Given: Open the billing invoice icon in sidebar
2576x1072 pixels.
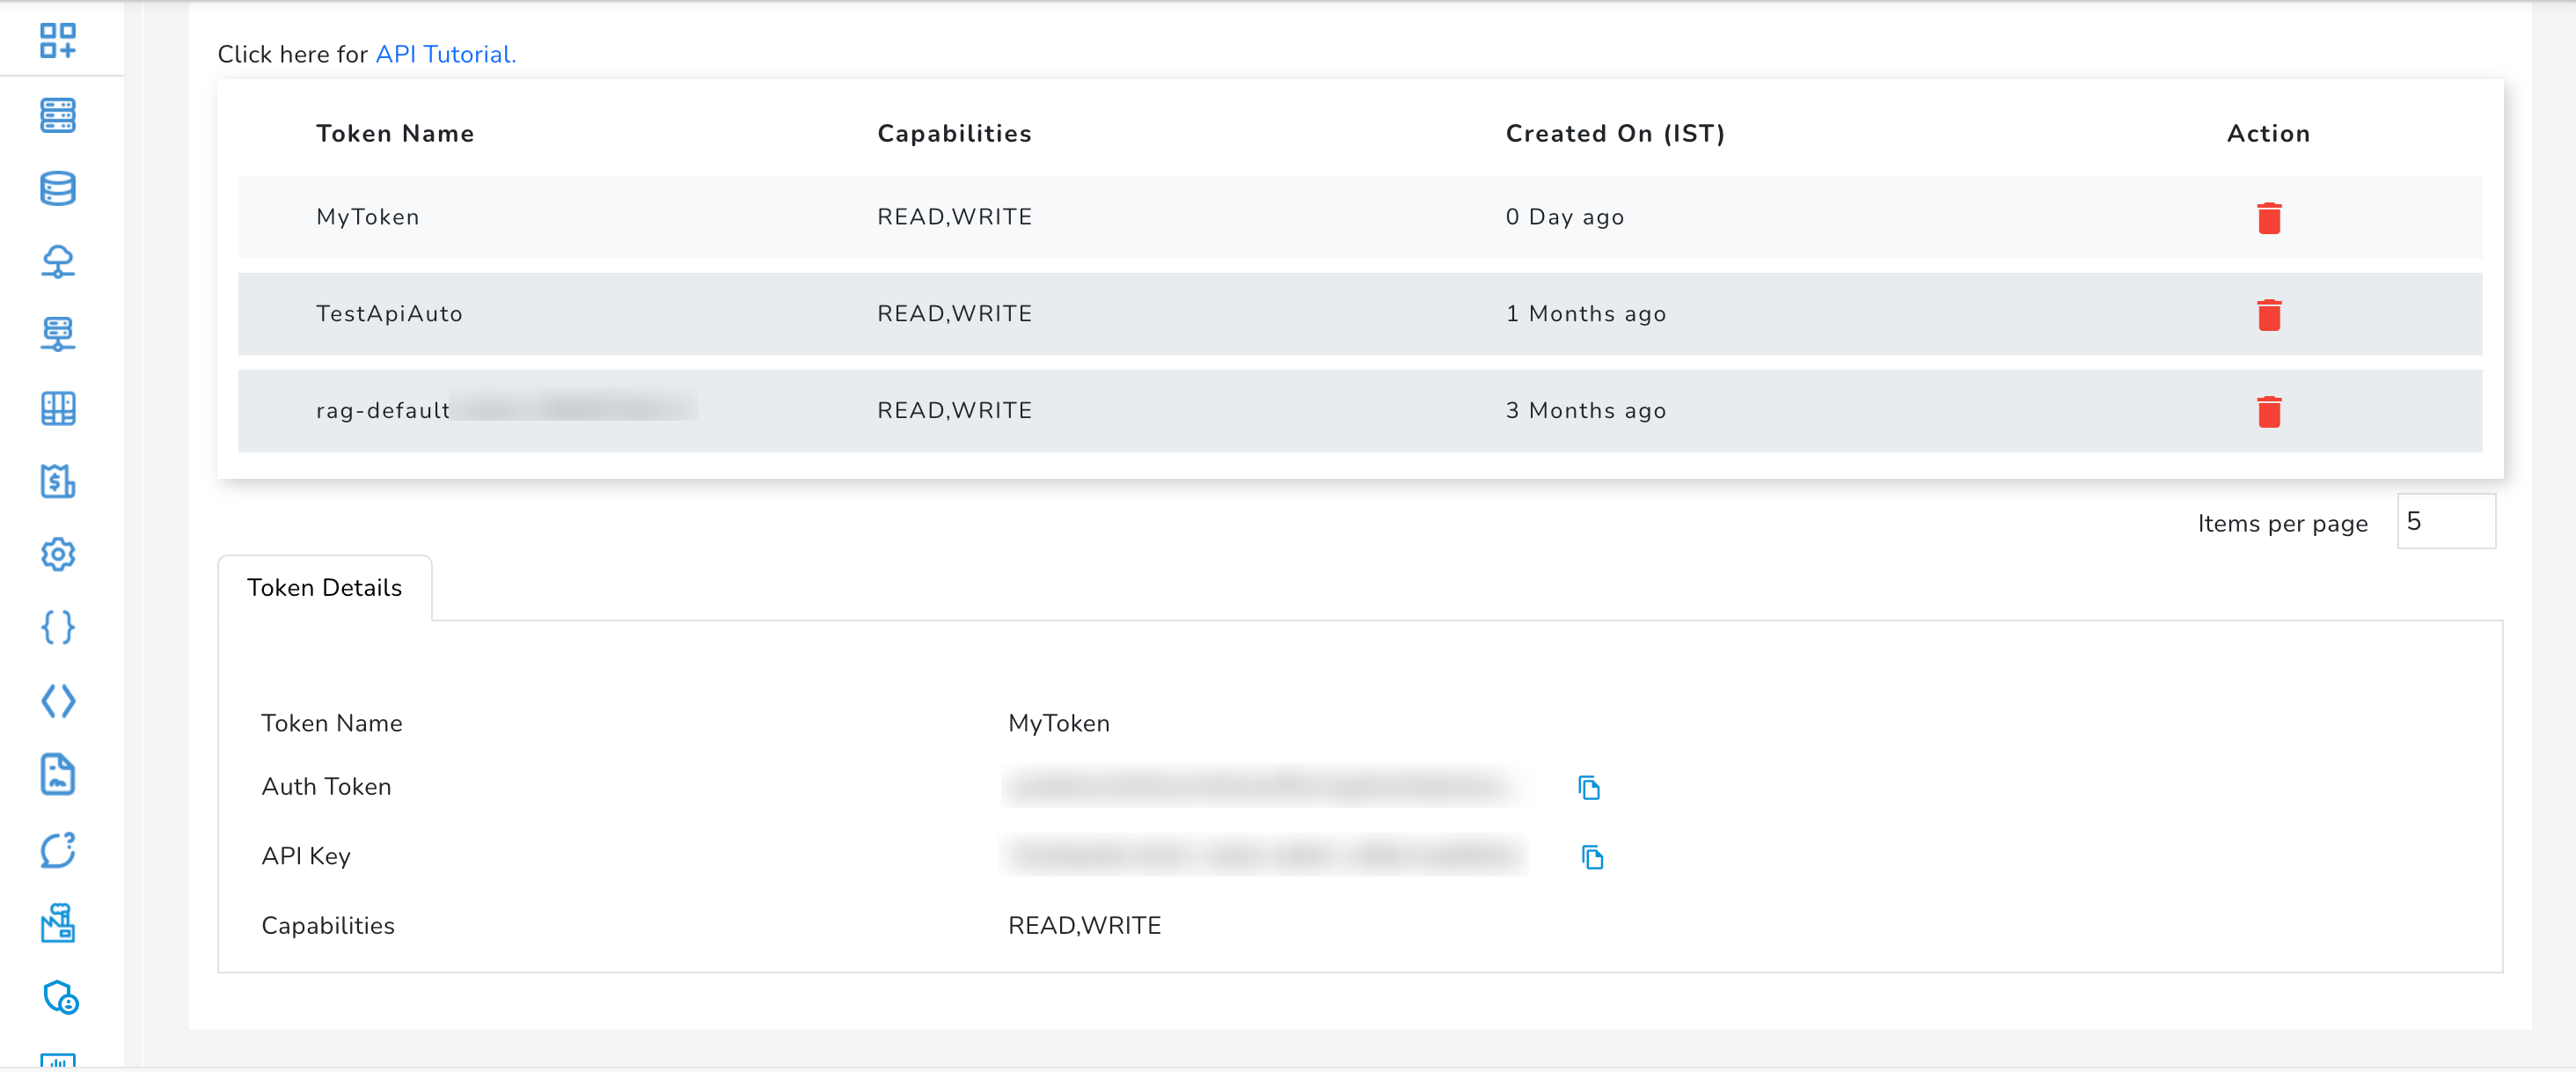Looking at the screenshot, I should pos(59,482).
